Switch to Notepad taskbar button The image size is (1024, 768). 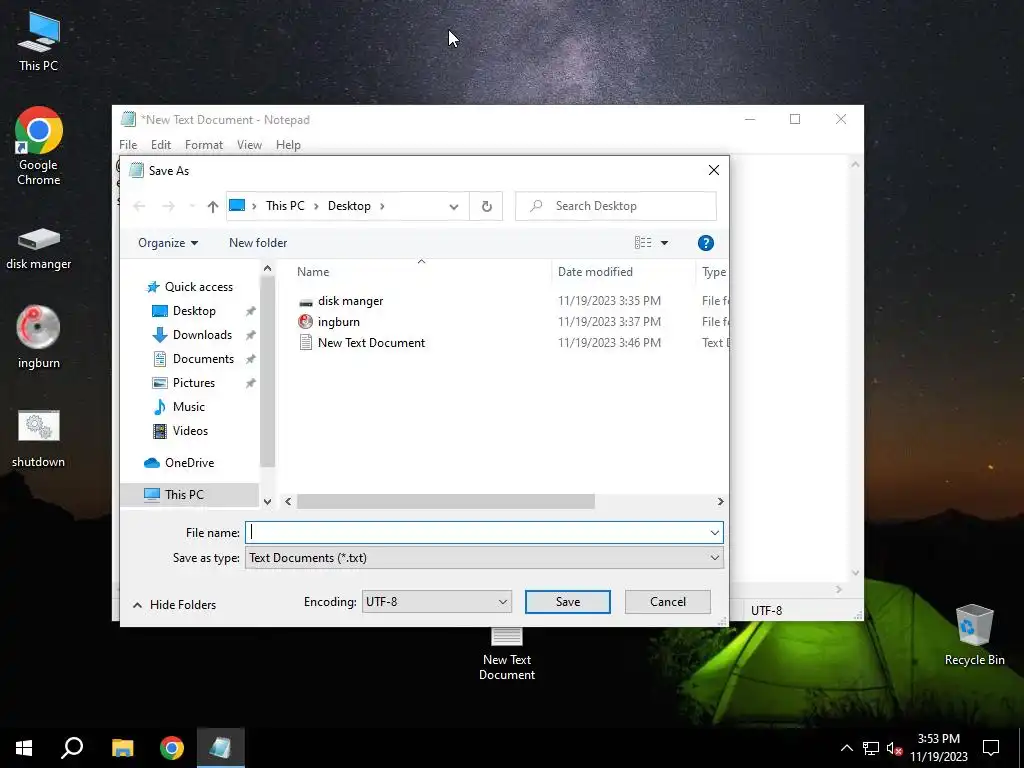(x=221, y=748)
